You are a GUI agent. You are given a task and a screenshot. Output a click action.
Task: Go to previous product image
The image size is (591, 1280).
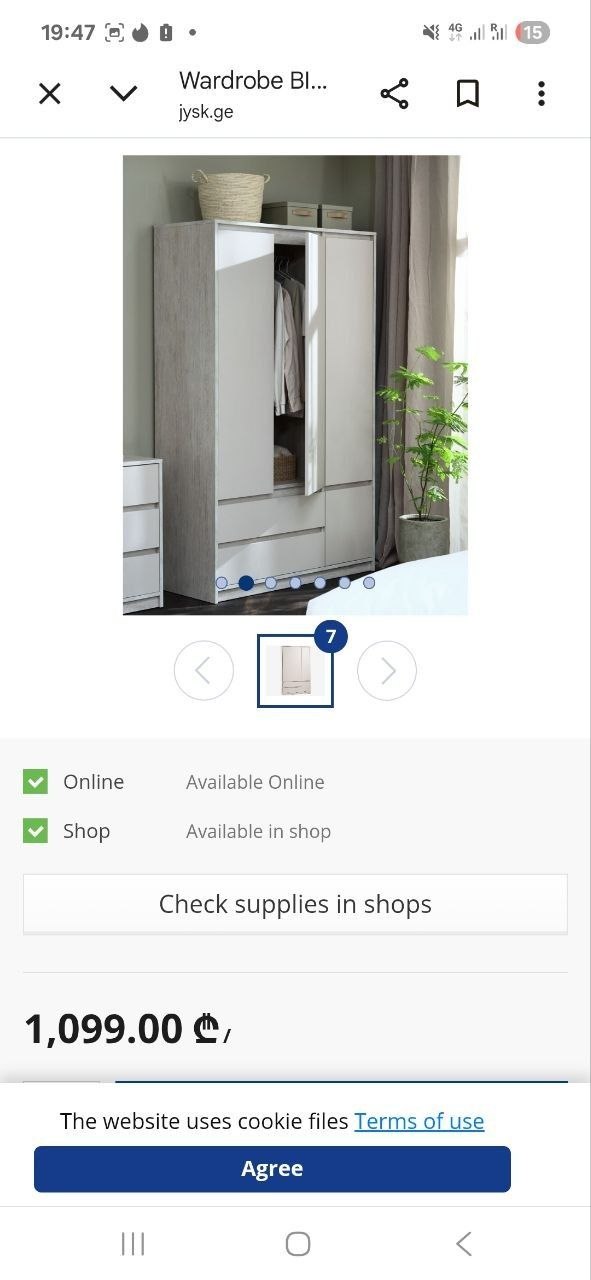(x=204, y=671)
